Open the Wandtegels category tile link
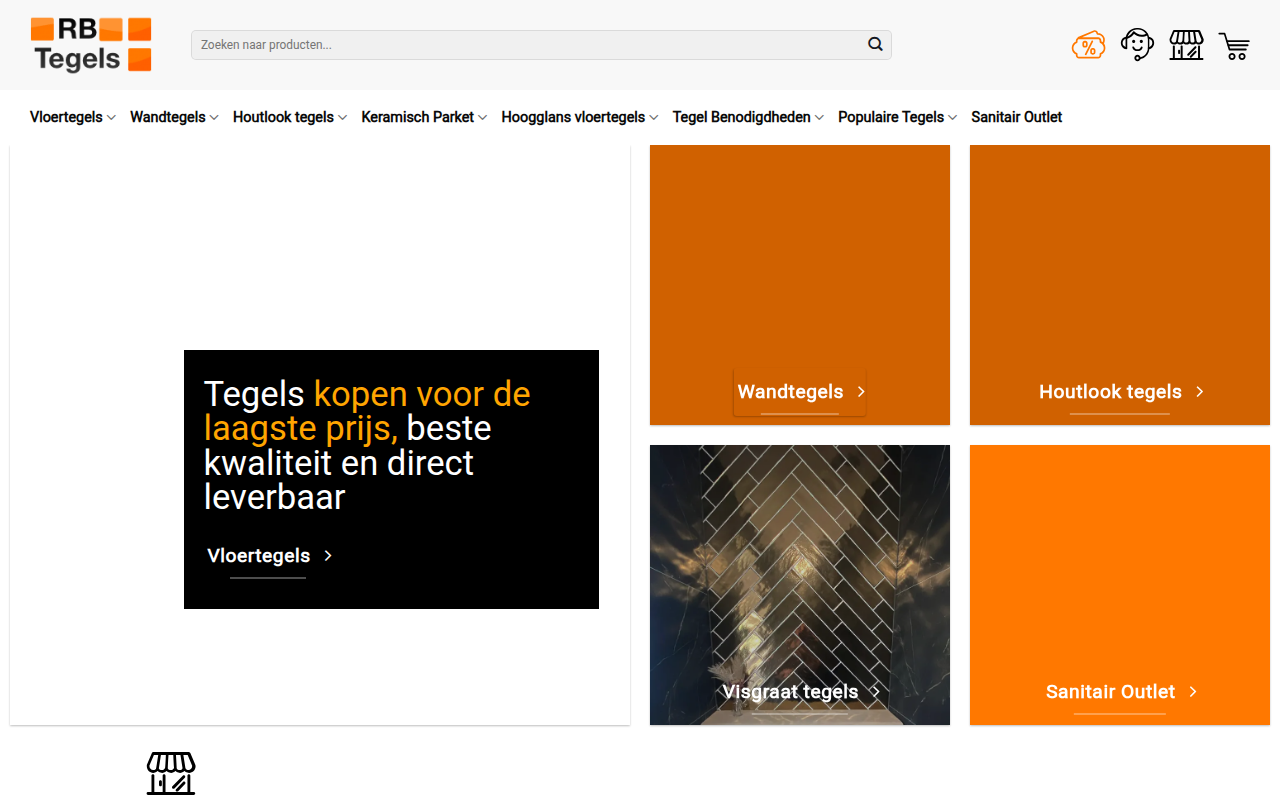Viewport: 1280px width, 800px height. click(x=790, y=392)
